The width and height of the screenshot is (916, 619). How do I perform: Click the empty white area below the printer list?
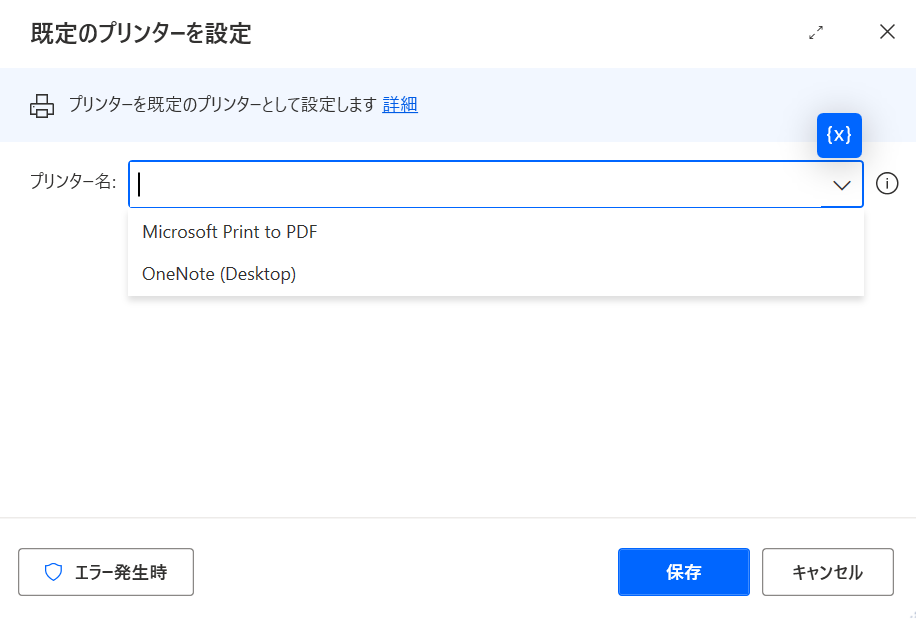point(458,409)
